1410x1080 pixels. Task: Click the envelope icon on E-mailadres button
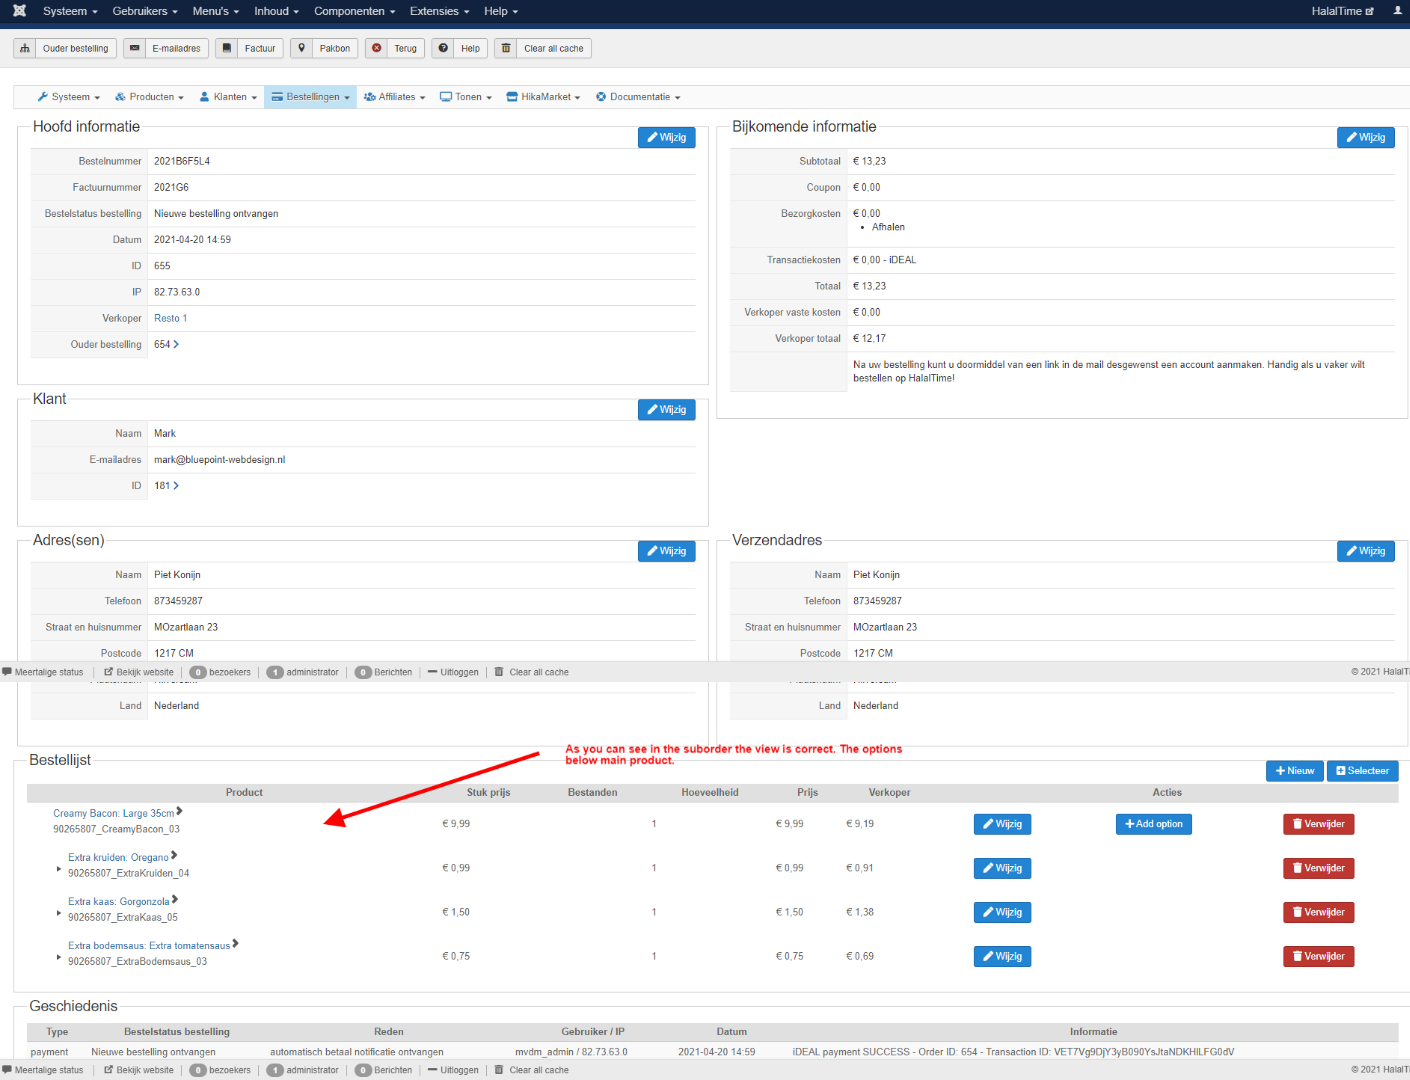135,48
